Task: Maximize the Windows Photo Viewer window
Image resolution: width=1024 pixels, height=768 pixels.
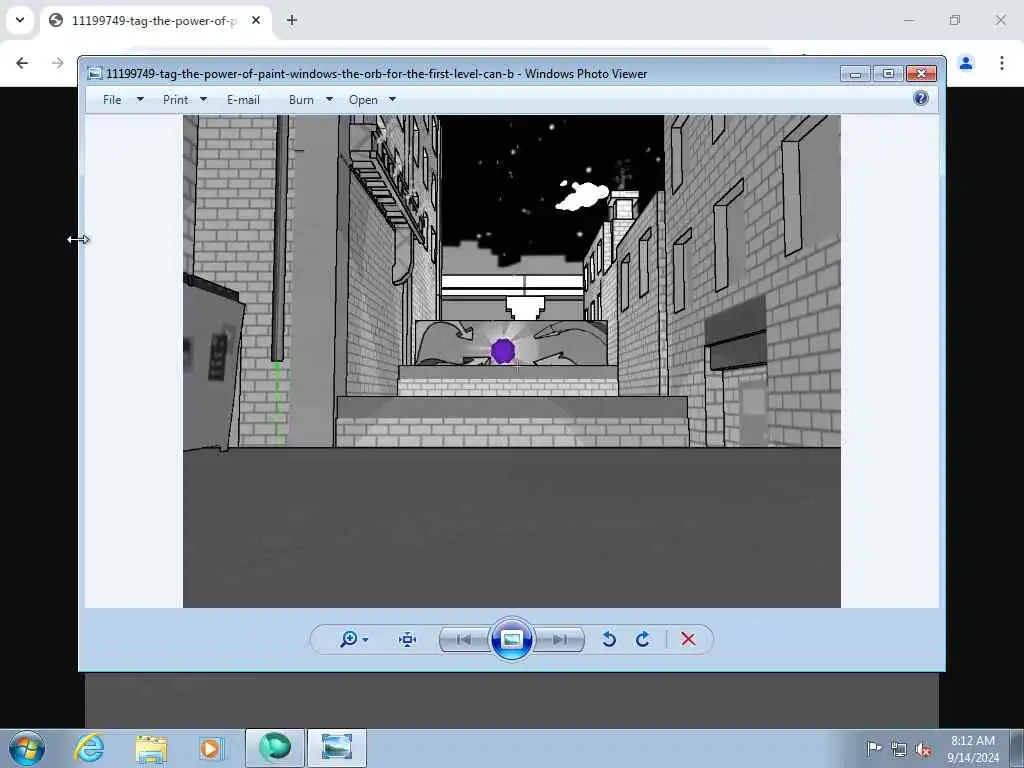Action: 888,73
